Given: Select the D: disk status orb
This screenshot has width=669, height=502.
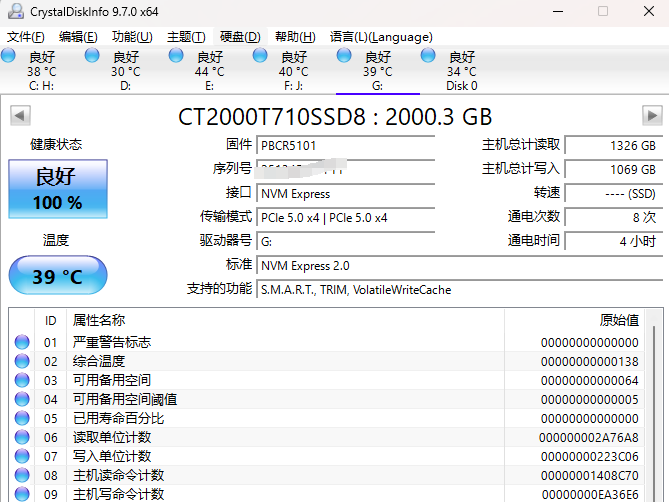Looking at the screenshot, I should pos(92,55).
